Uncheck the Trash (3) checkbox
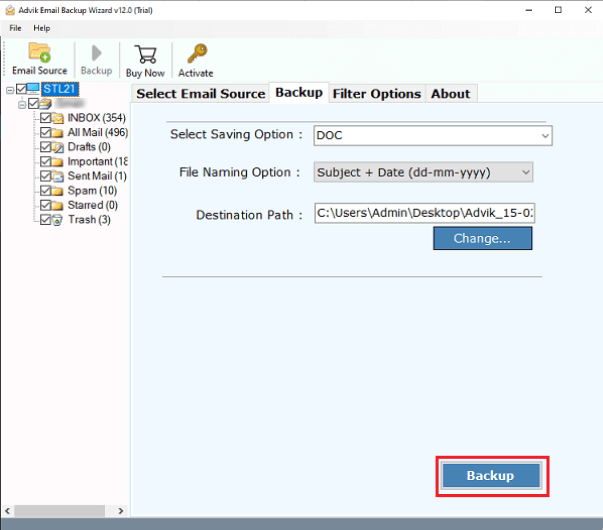This screenshot has width=603, height=530. pos(45,220)
